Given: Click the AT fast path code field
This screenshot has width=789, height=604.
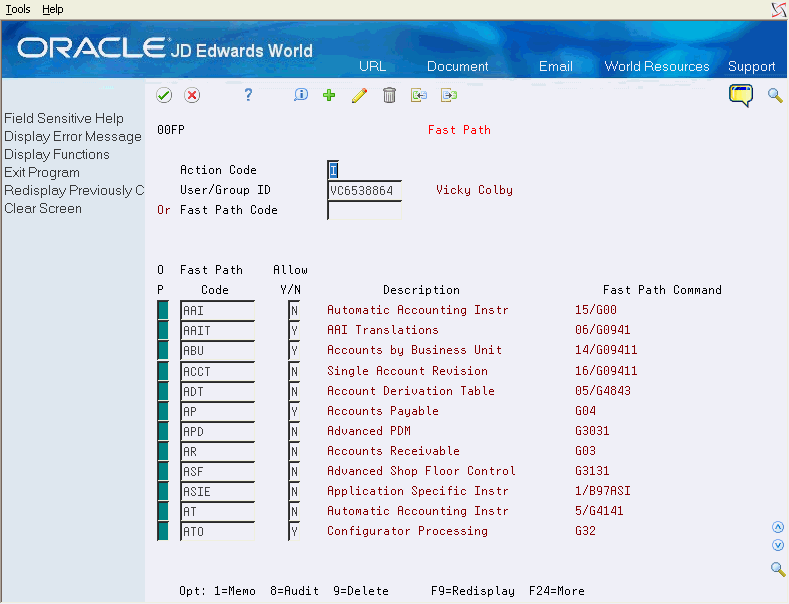Looking at the screenshot, I should [217, 511].
